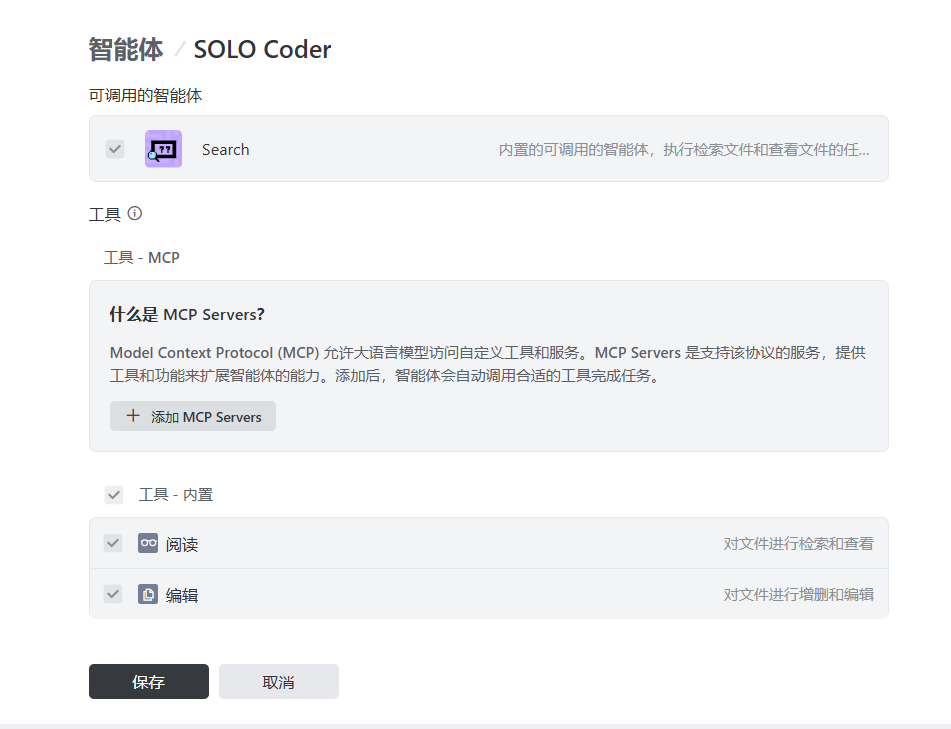The width and height of the screenshot is (951, 729).
Task: Click the 什么是 MCP Servers? heading
Action: (187, 314)
